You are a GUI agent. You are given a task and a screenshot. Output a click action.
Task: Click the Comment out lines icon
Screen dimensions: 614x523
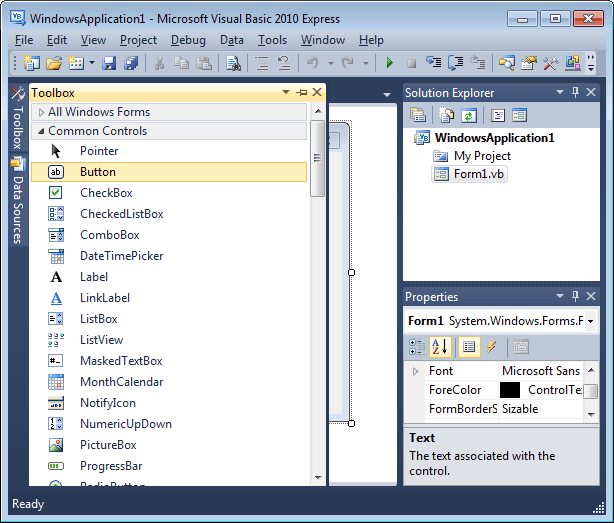262,63
